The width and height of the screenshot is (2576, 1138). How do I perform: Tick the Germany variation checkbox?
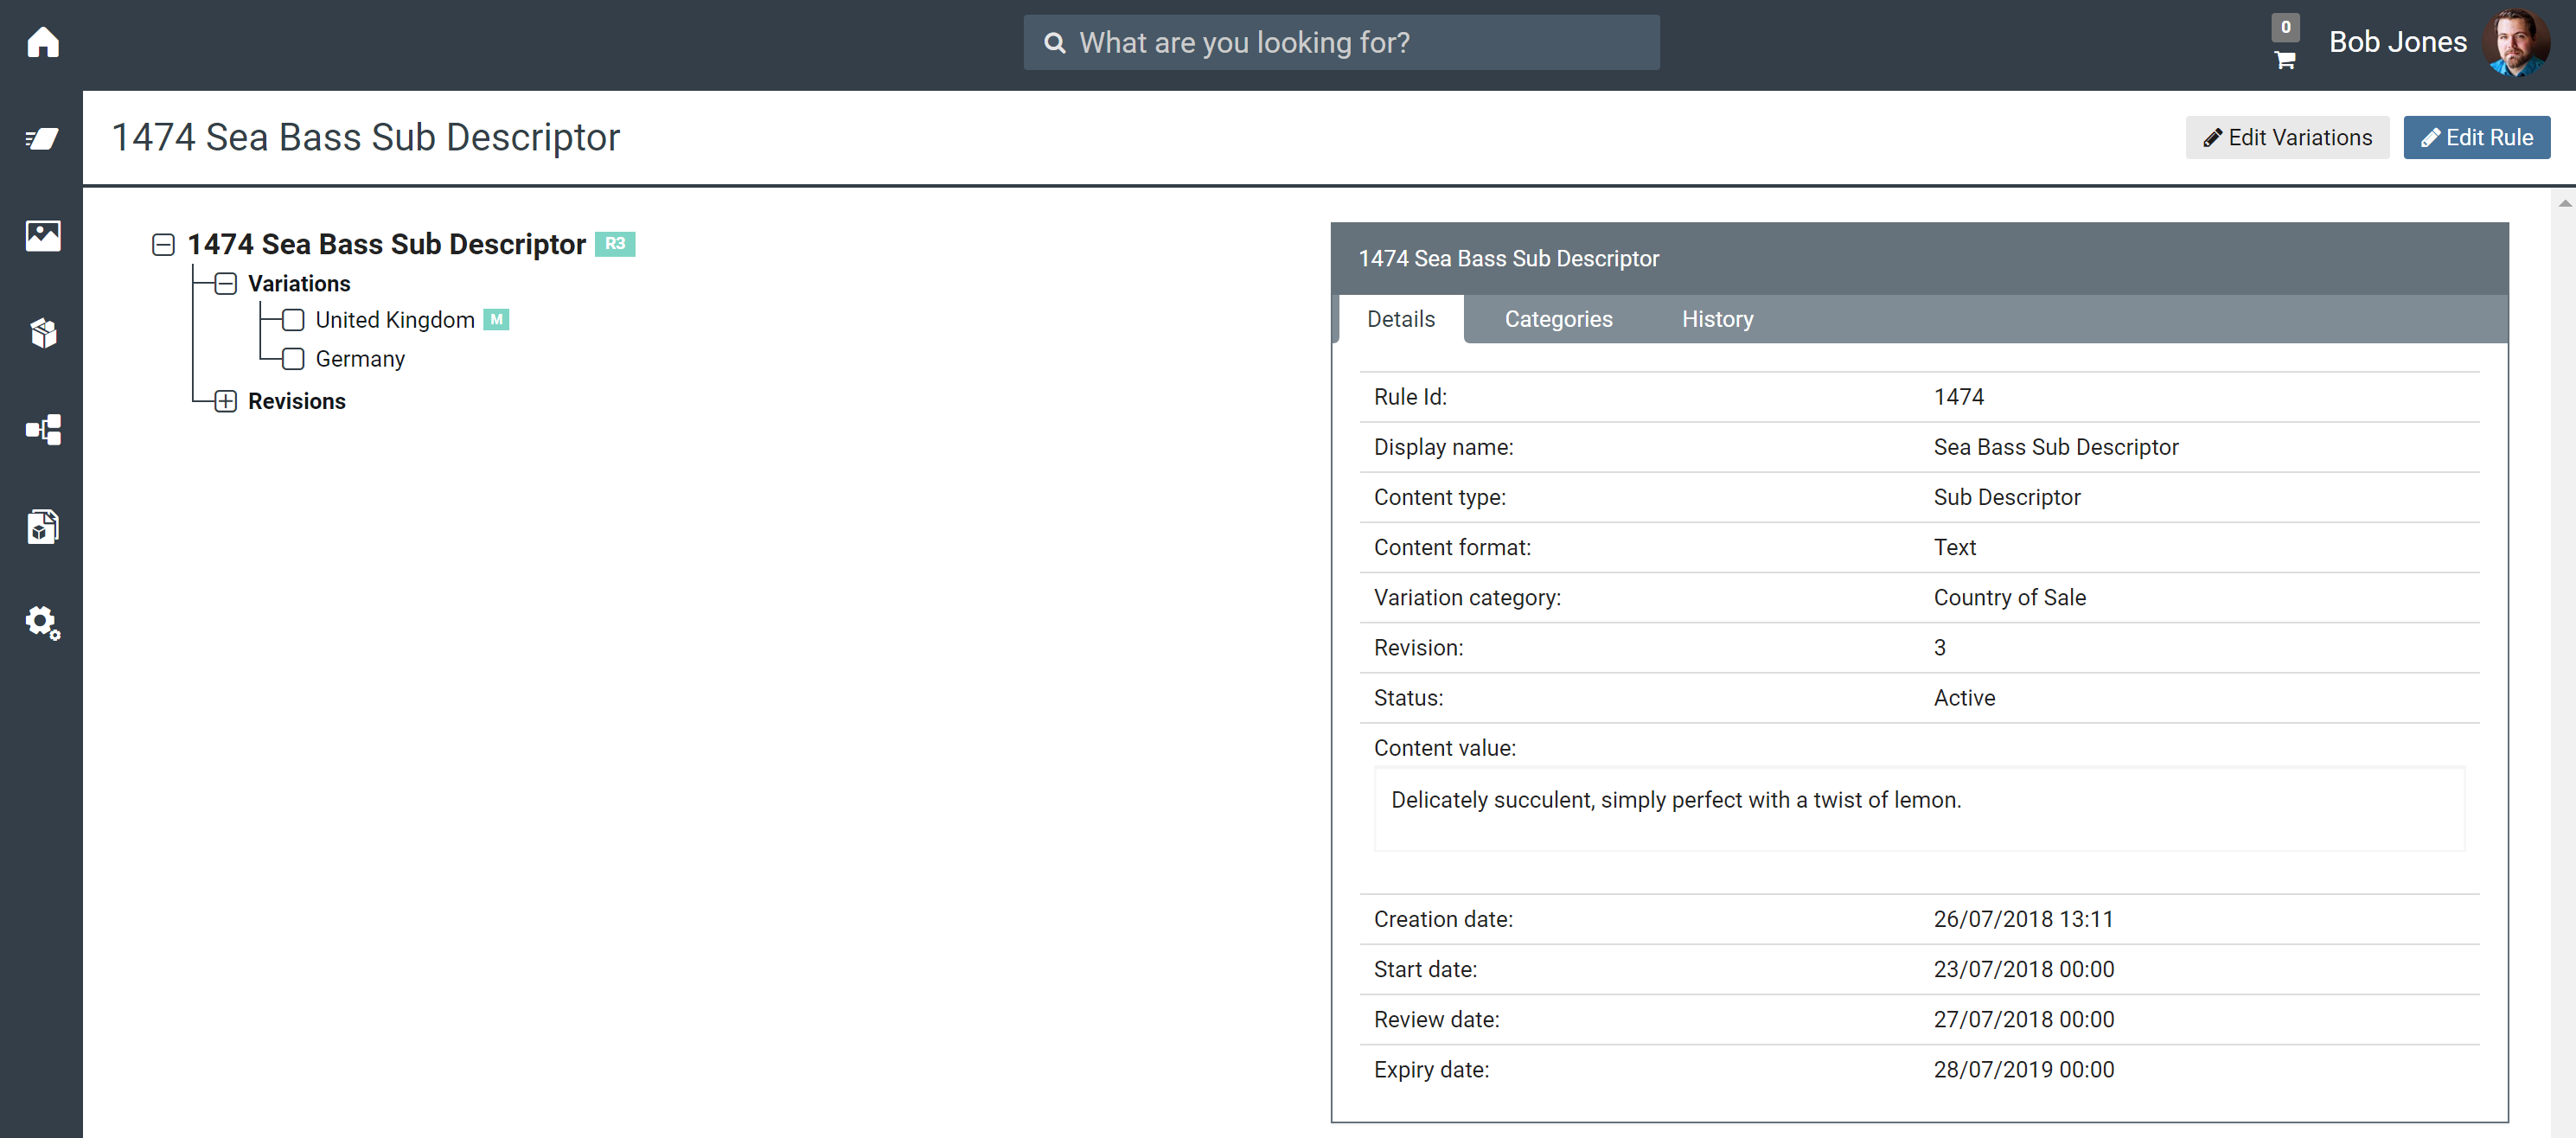coord(293,359)
